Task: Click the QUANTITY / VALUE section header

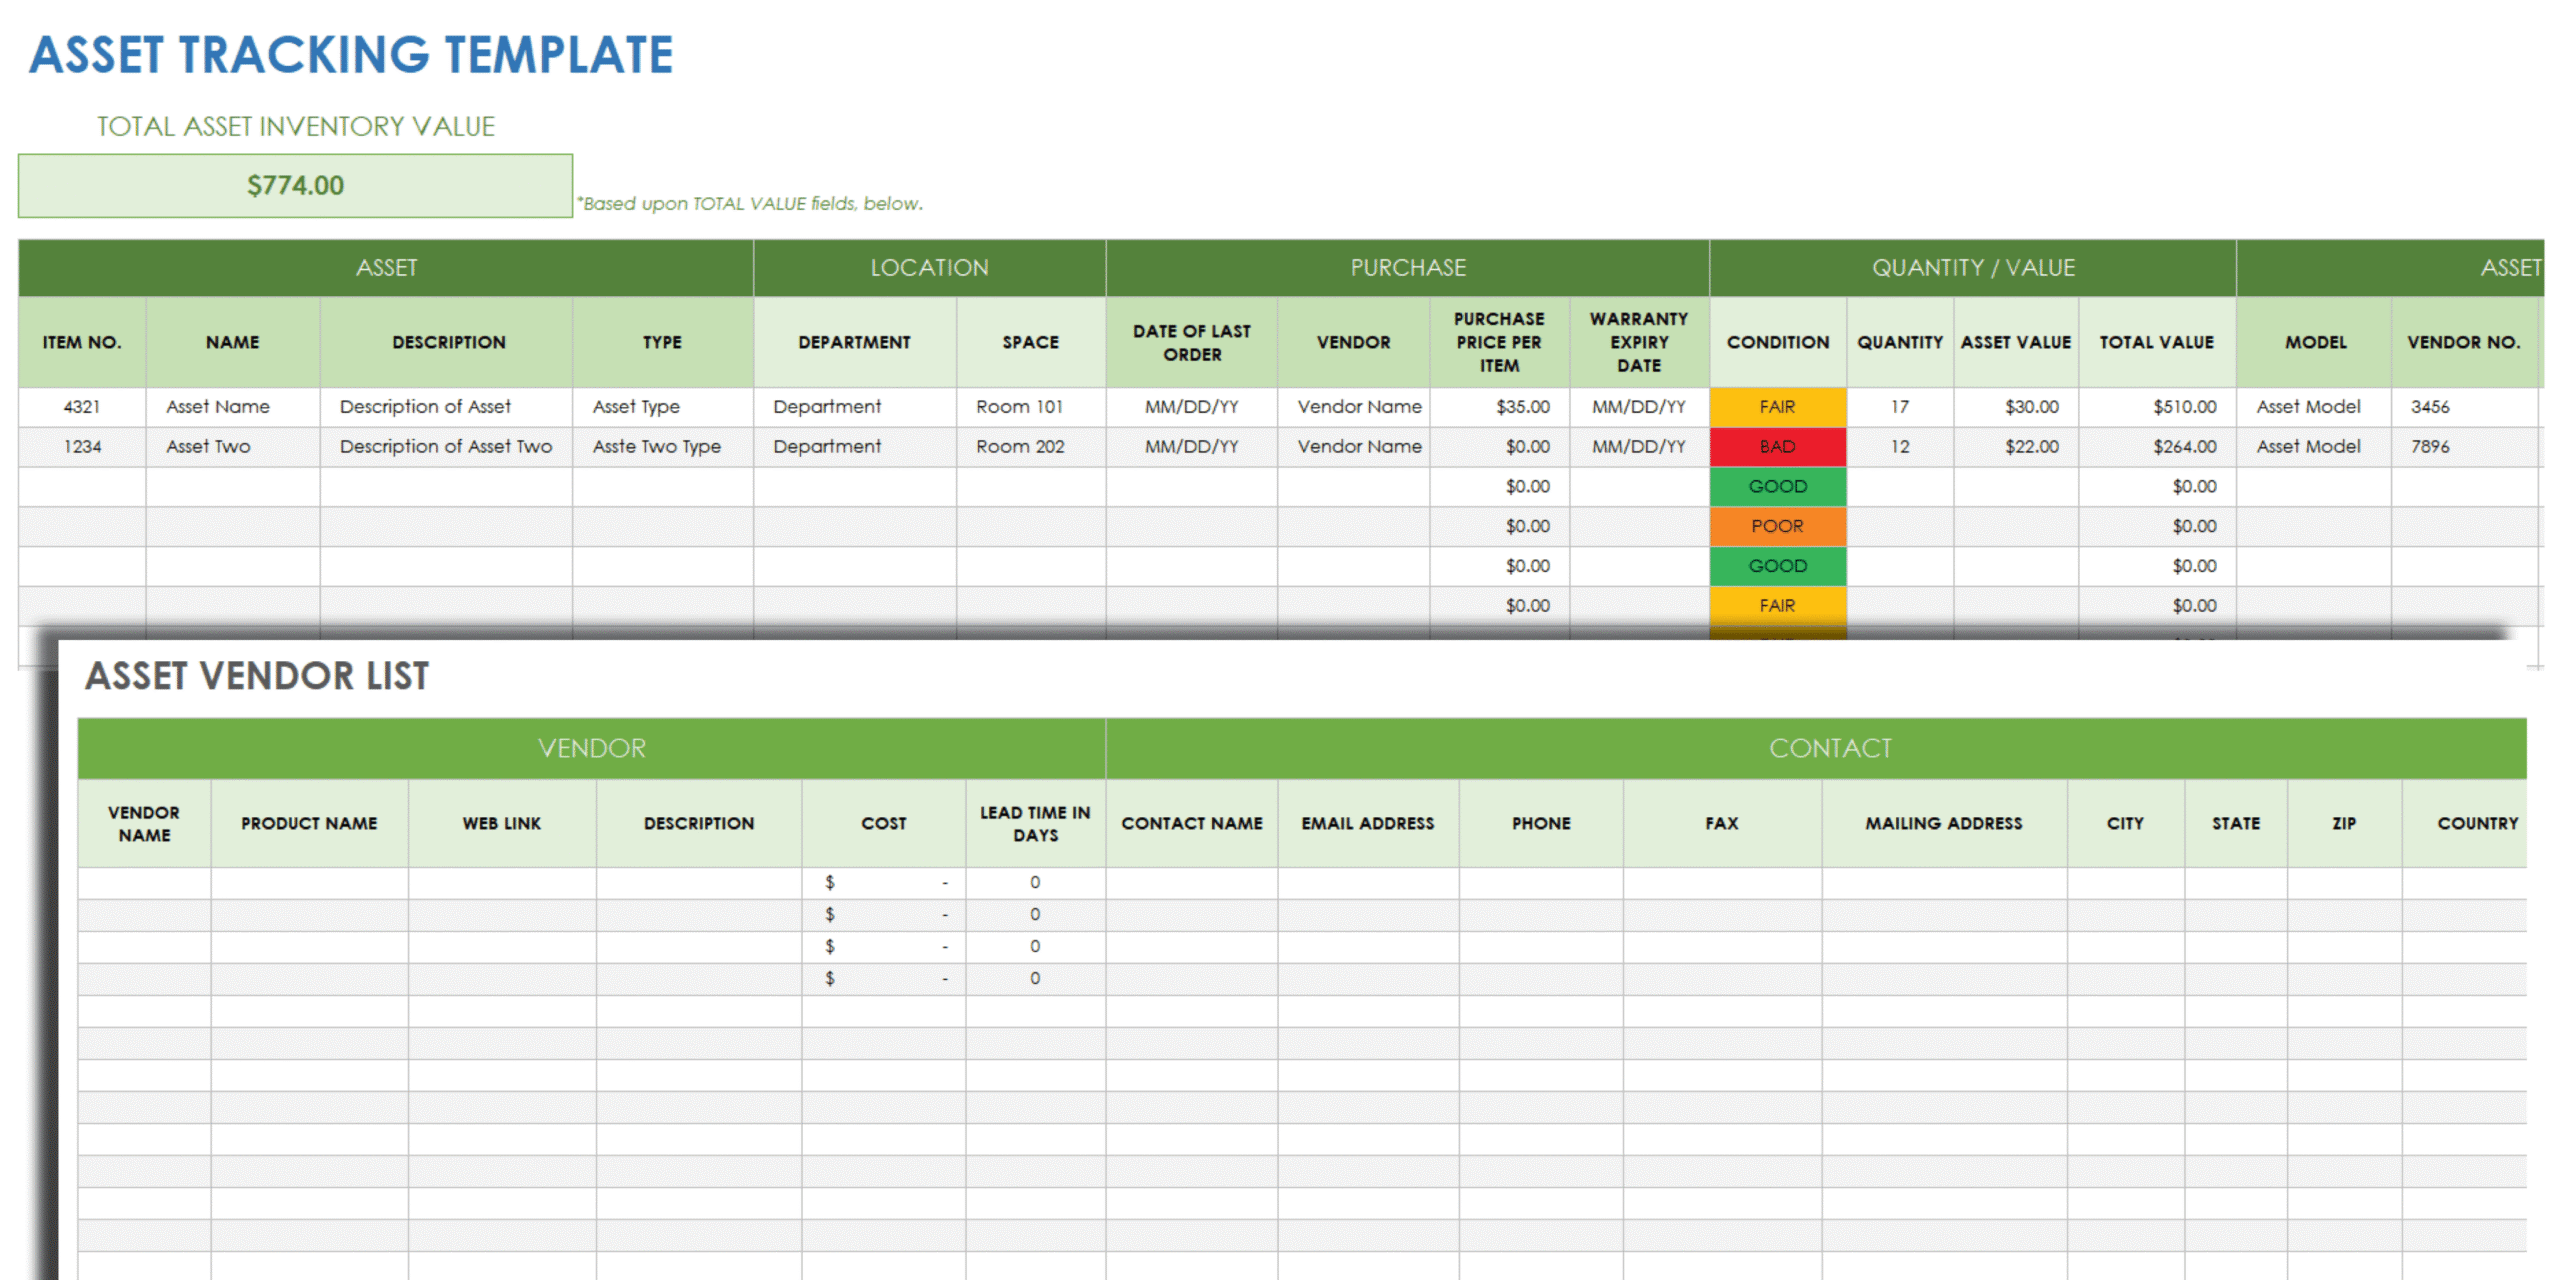Action: 1972,267
